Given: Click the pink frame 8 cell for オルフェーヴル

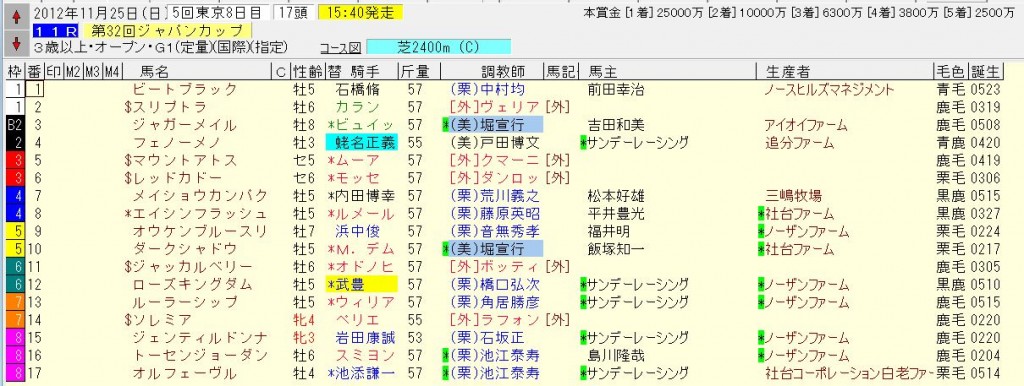Looking at the screenshot, I should tap(15, 373).
